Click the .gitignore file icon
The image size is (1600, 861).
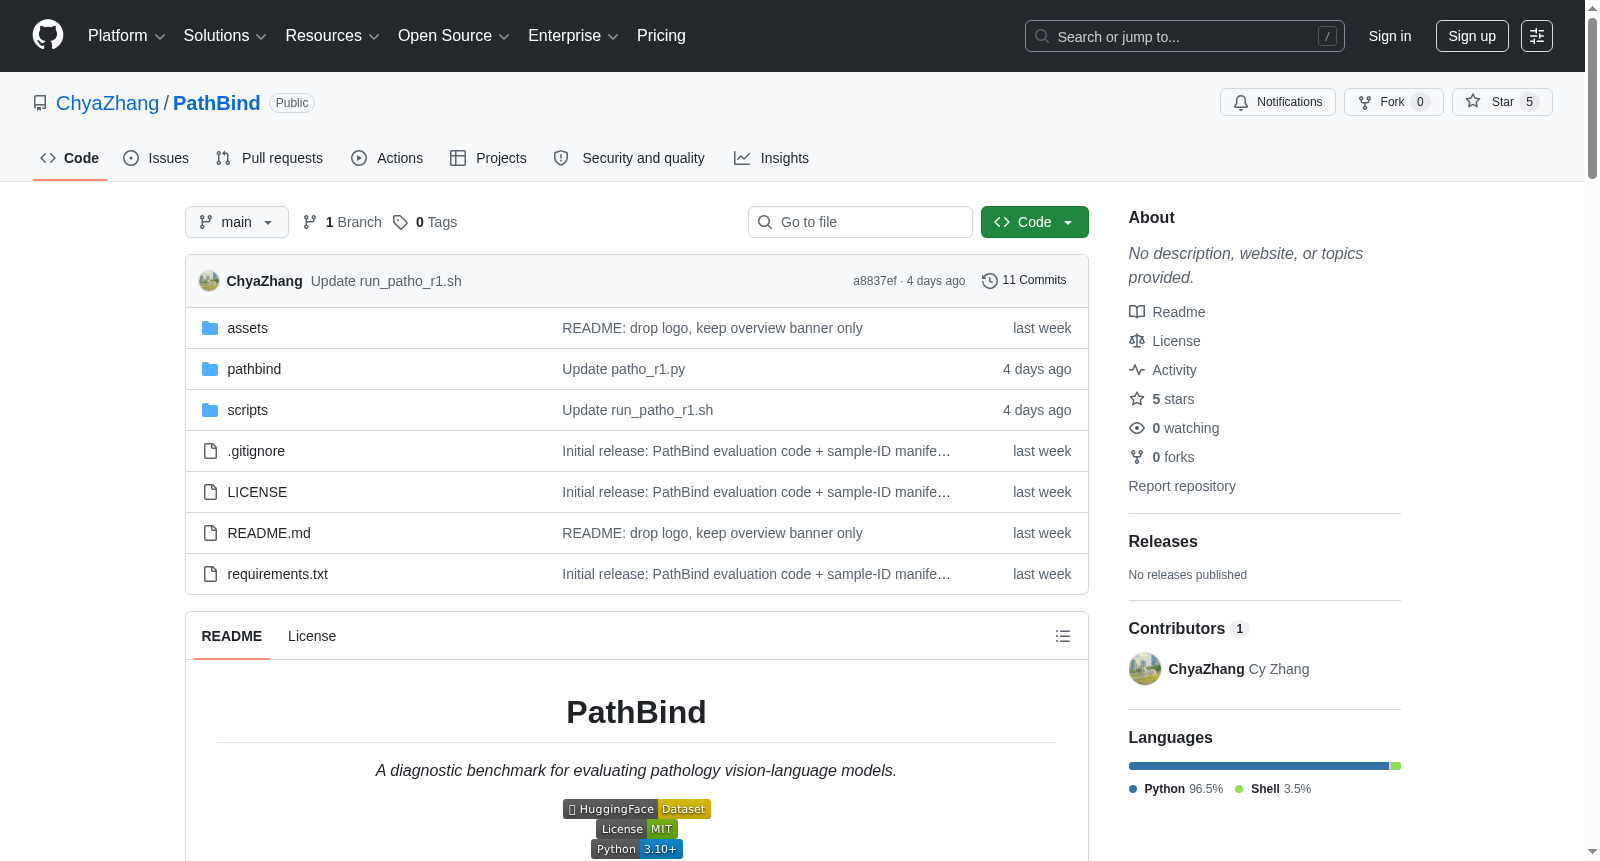pyautogui.click(x=210, y=451)
